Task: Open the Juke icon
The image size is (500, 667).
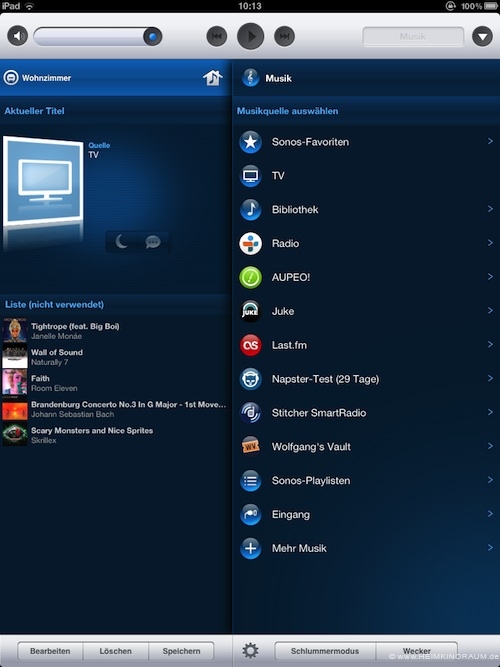Action: 250,311
